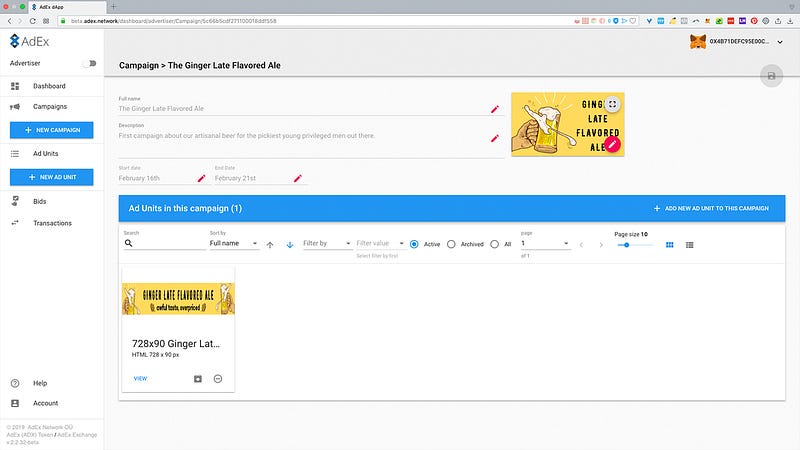The height and width of the screenshot is (450, 800).
Task: Click the 728x90 Ginger Lat... title
Action: [x=176, y=344]
